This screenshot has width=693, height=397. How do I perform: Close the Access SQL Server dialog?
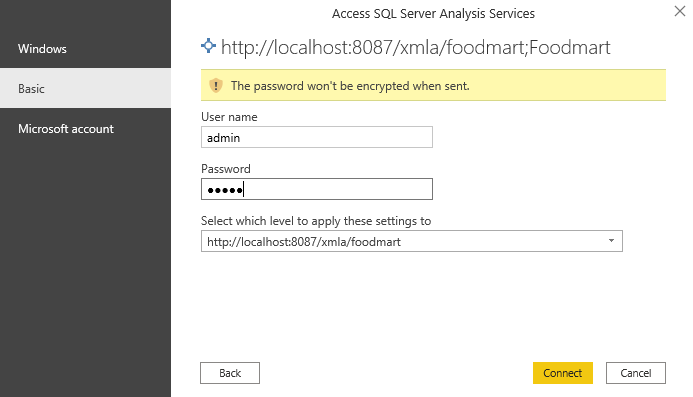click(680, 11)
